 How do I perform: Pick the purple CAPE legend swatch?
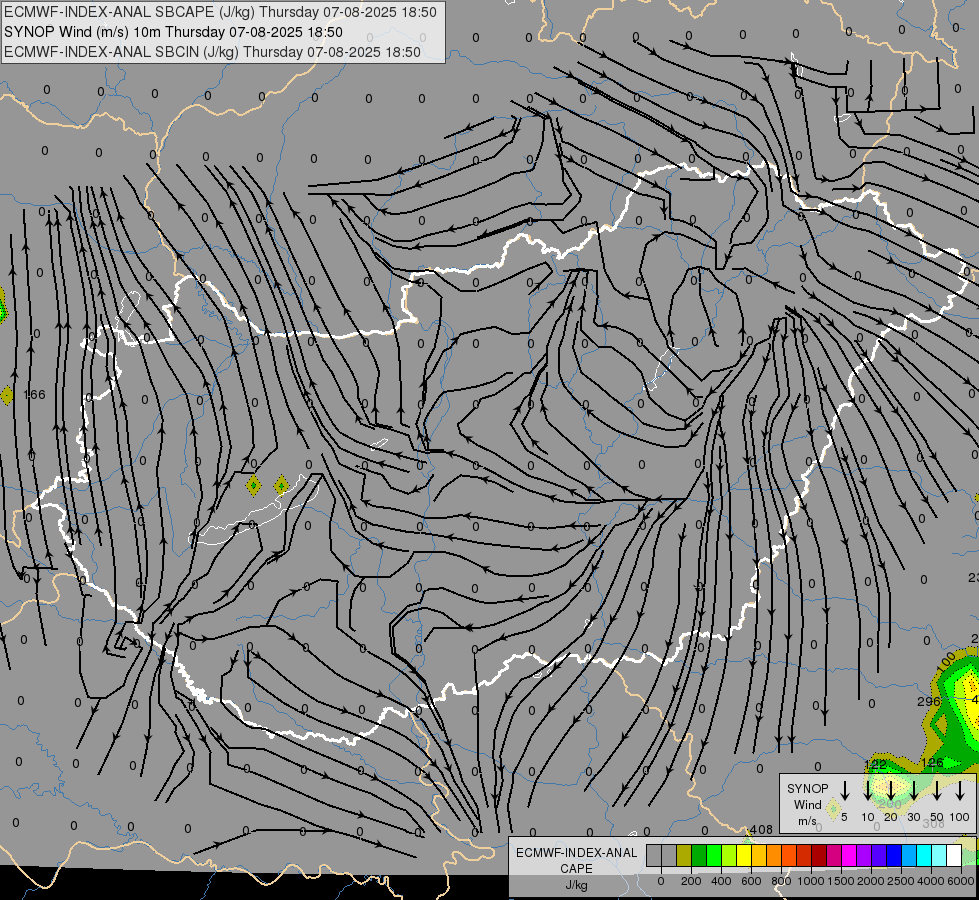coord(865,856)
